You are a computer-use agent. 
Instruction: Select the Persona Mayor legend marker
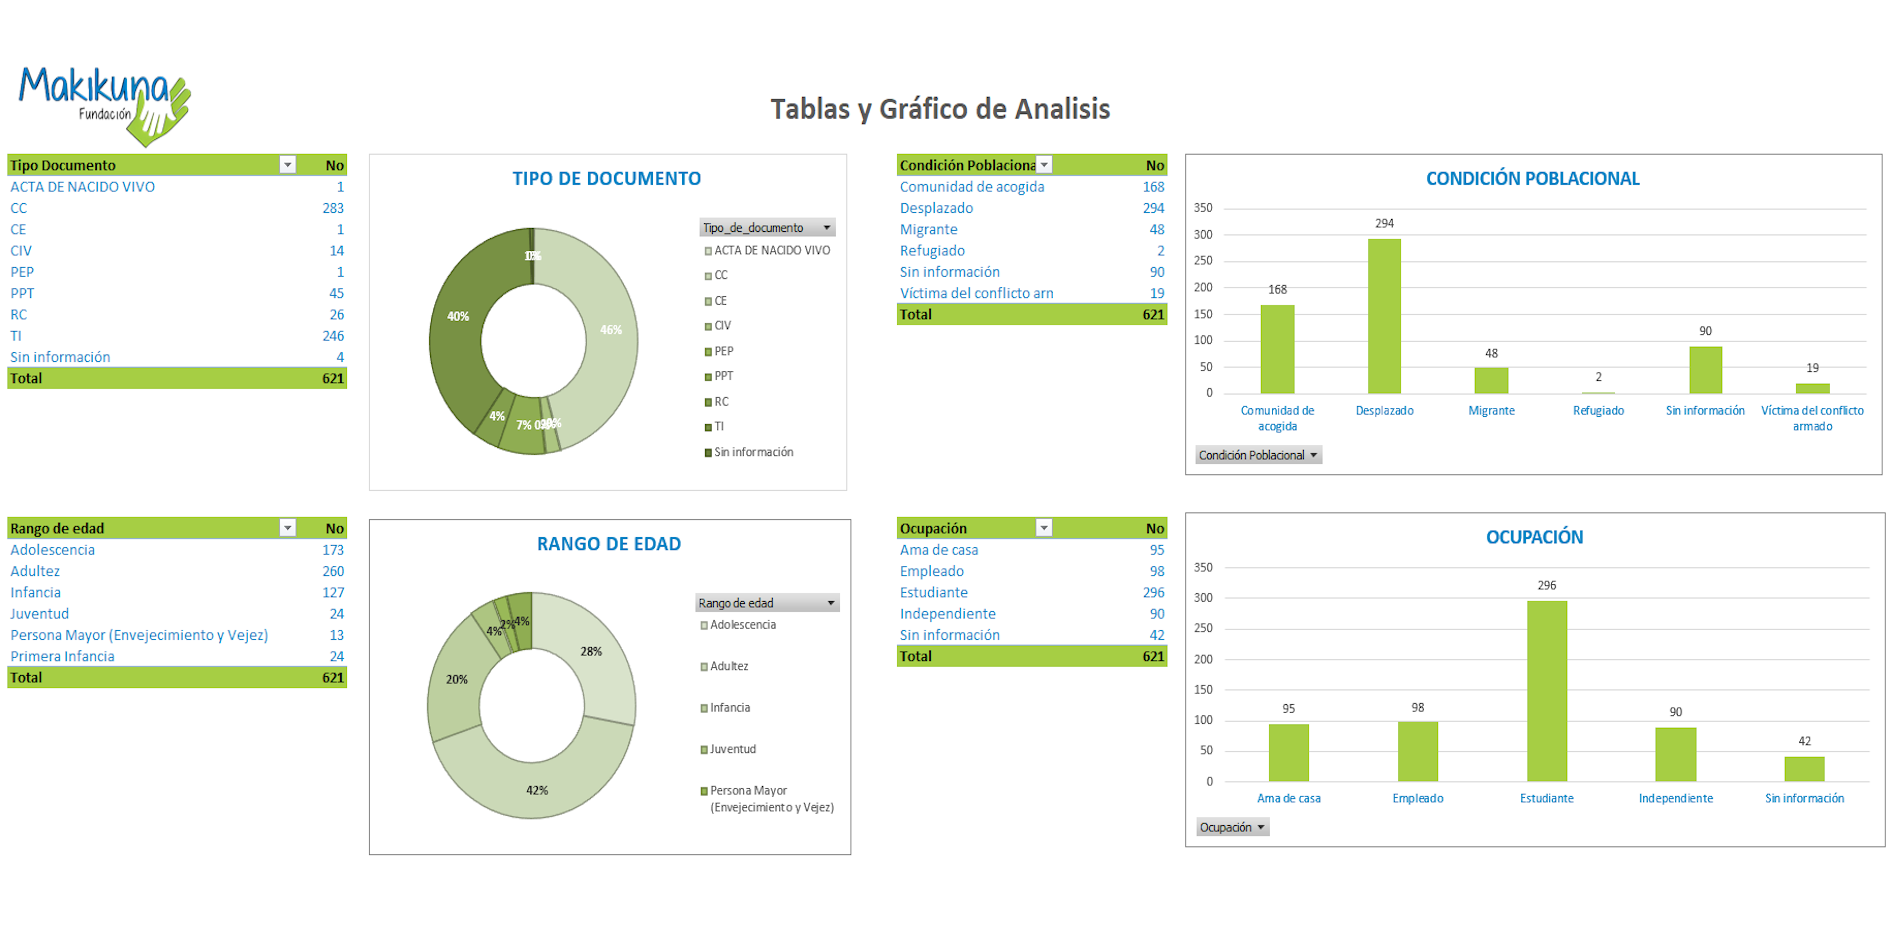[704, 791]
